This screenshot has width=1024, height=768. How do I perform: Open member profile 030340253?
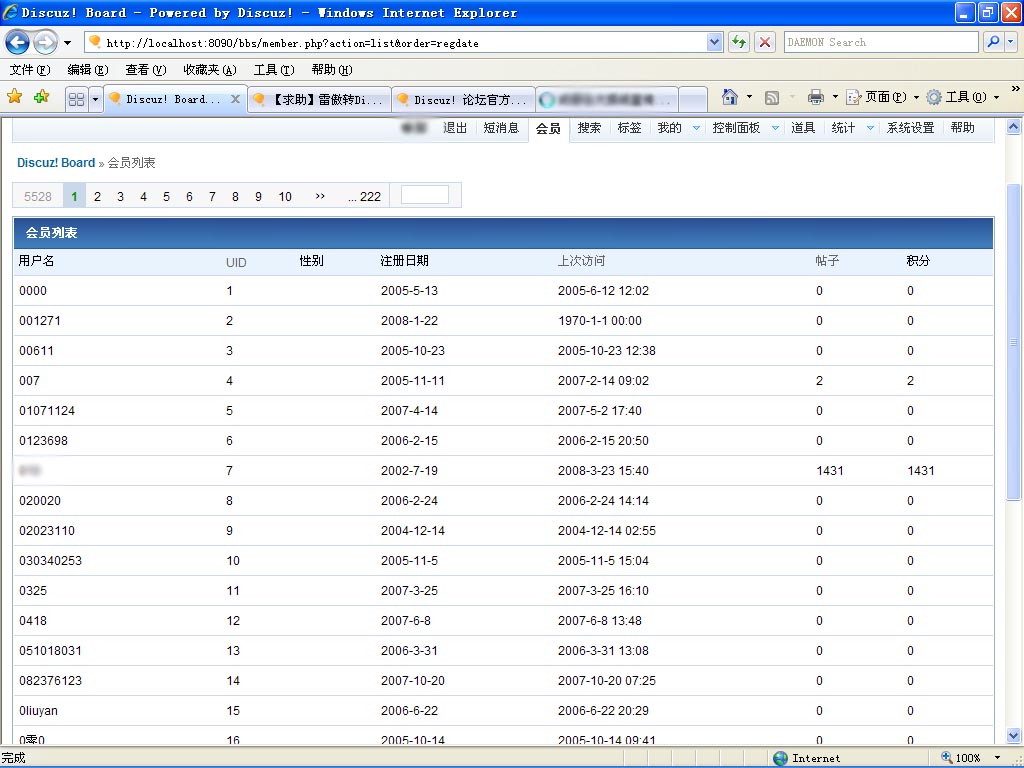coord(50,560)
